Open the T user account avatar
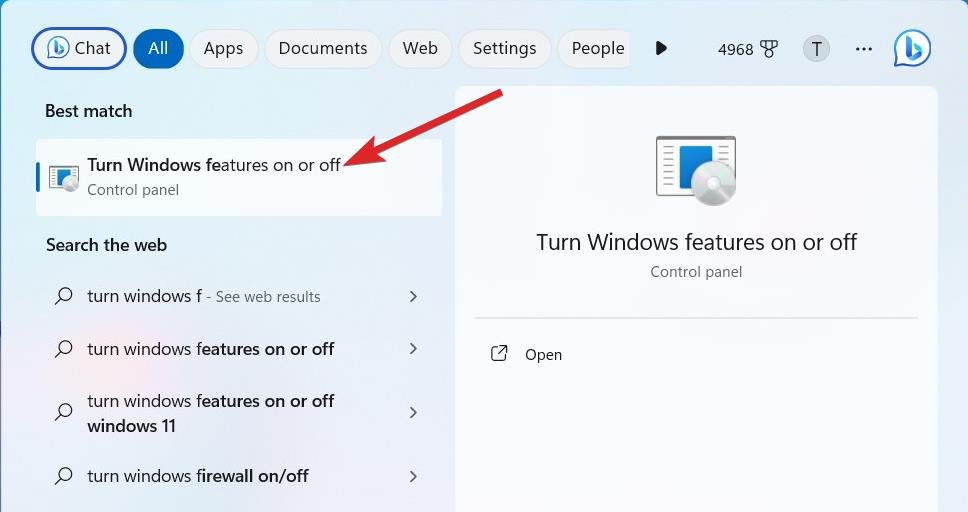The image size is (968, 512). (817, 48)
